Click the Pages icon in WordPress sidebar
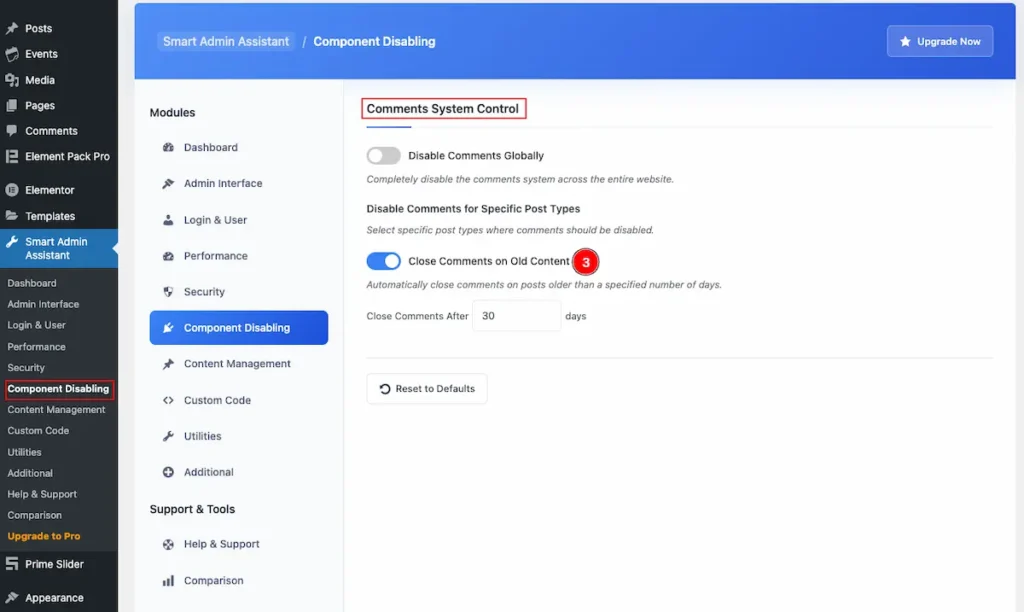Image resolution: width=1024 pixels, height=612 pixels. pos(12,105)
